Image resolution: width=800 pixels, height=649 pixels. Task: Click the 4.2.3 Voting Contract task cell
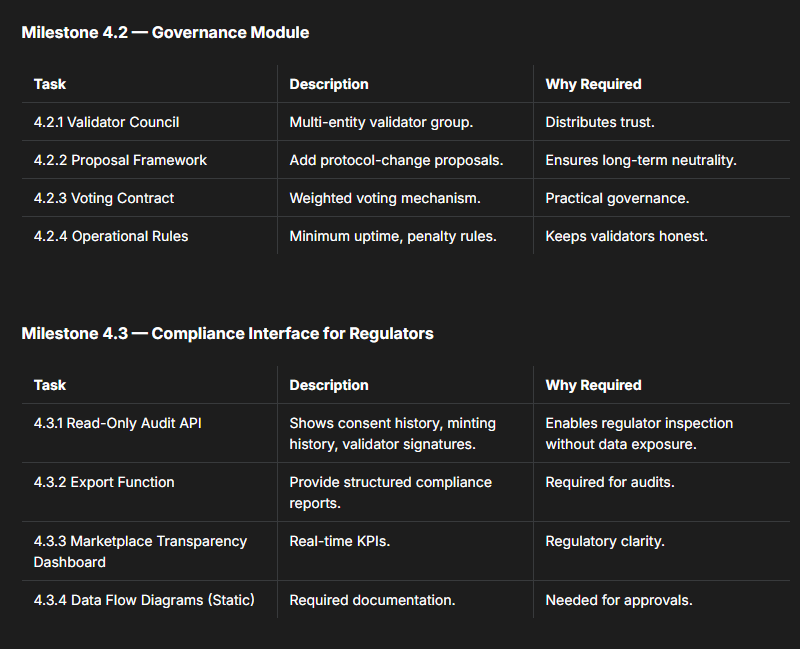[x=104, y=198]
